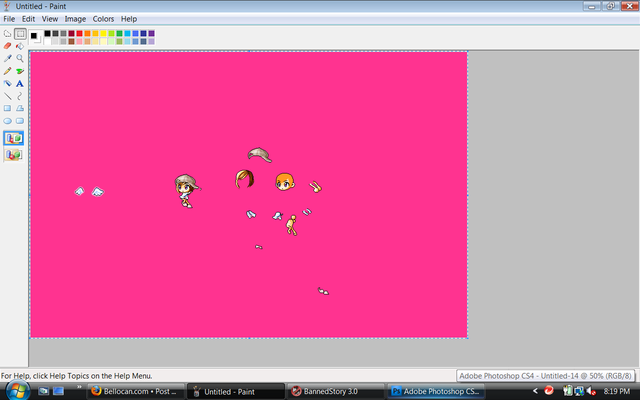The image size is (640, 400).
Task: Select the Polygon shape tool
Action: point(20,108)
